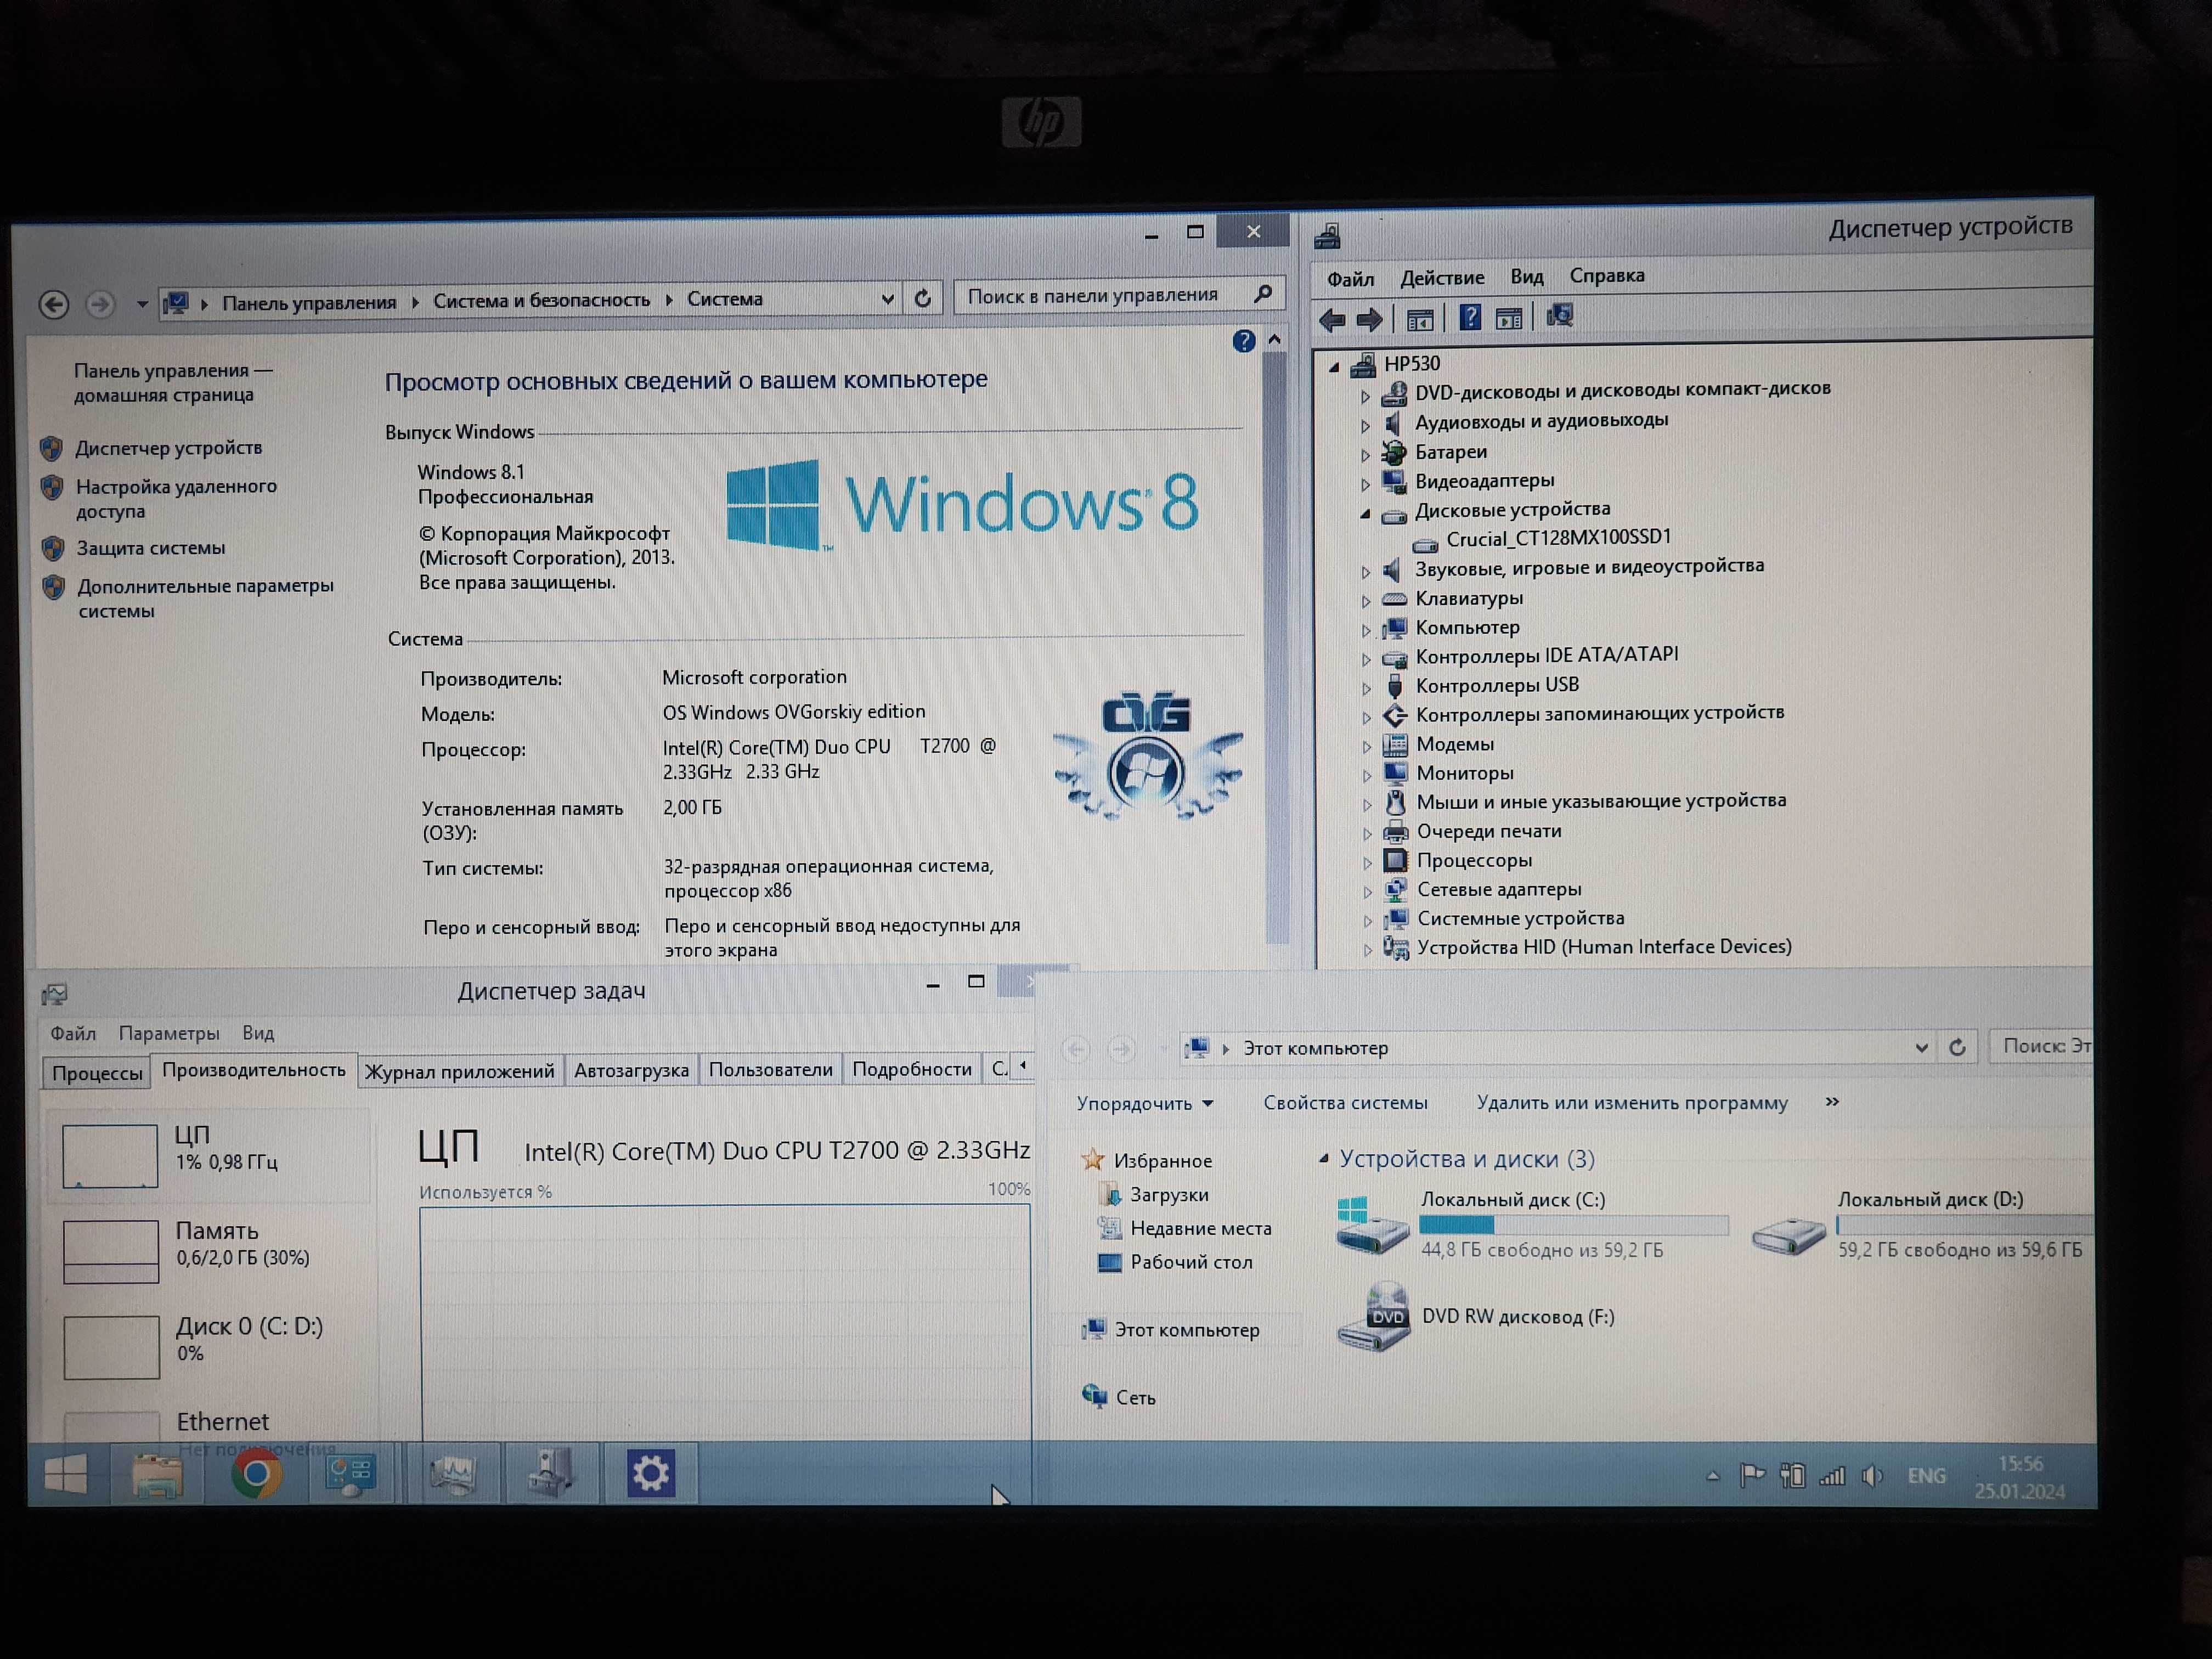Open Справка menu in Device Manager
The height and width of the screenshot is (1659, 2212).
point(1607,275)
